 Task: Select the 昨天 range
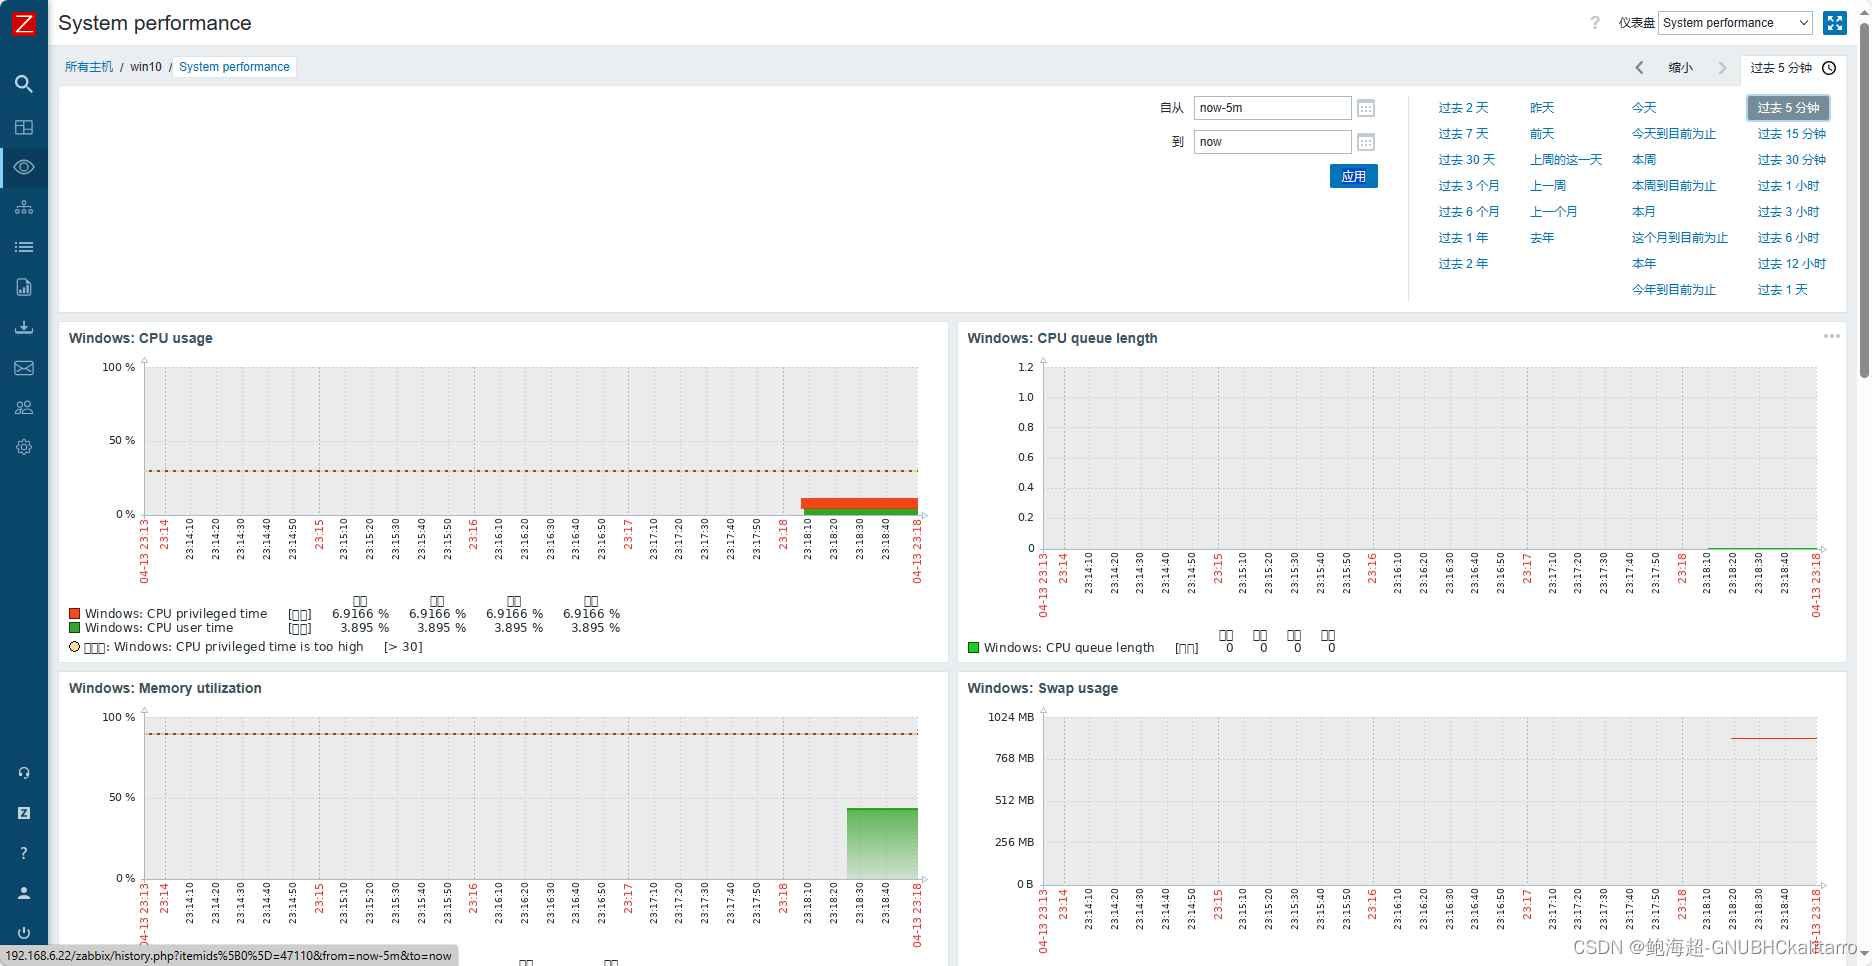point(1542,108)
